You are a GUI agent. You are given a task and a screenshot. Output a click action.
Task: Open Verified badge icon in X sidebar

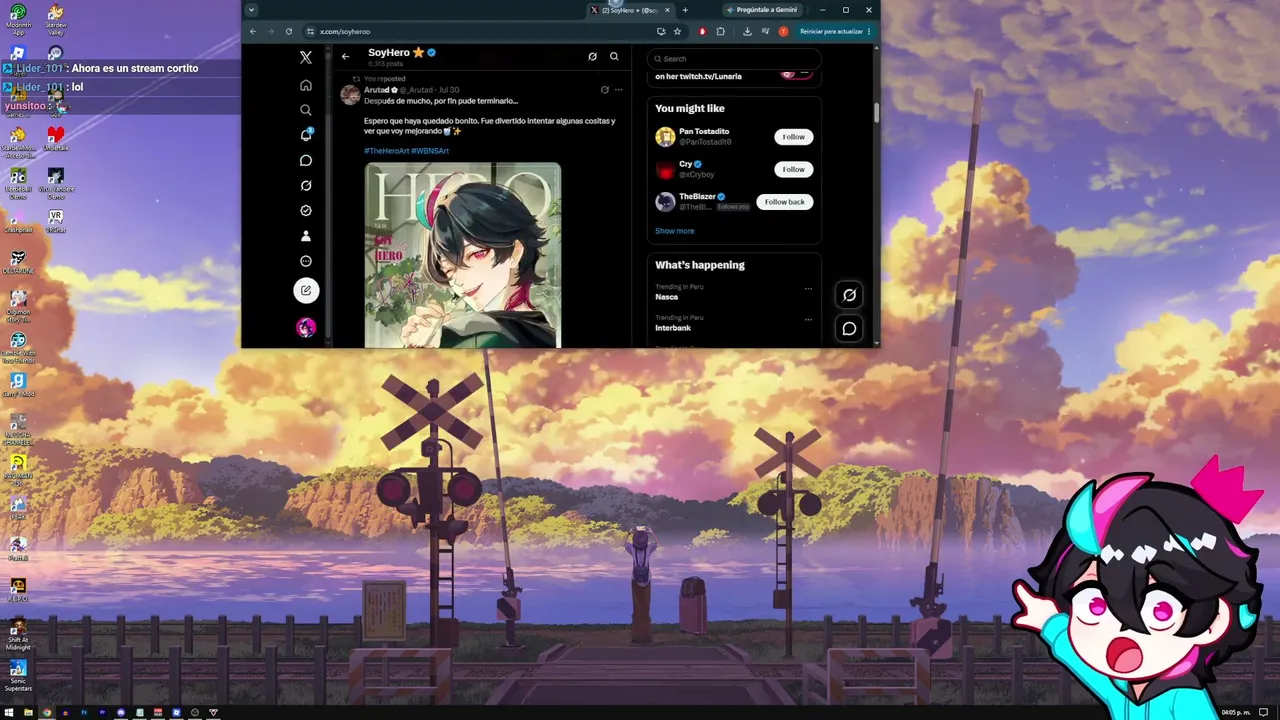(x=306, y=211)
